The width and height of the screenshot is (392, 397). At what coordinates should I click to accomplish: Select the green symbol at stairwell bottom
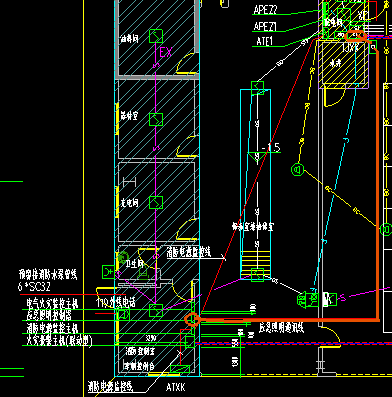pyautogui.click(x=257, y=275)
